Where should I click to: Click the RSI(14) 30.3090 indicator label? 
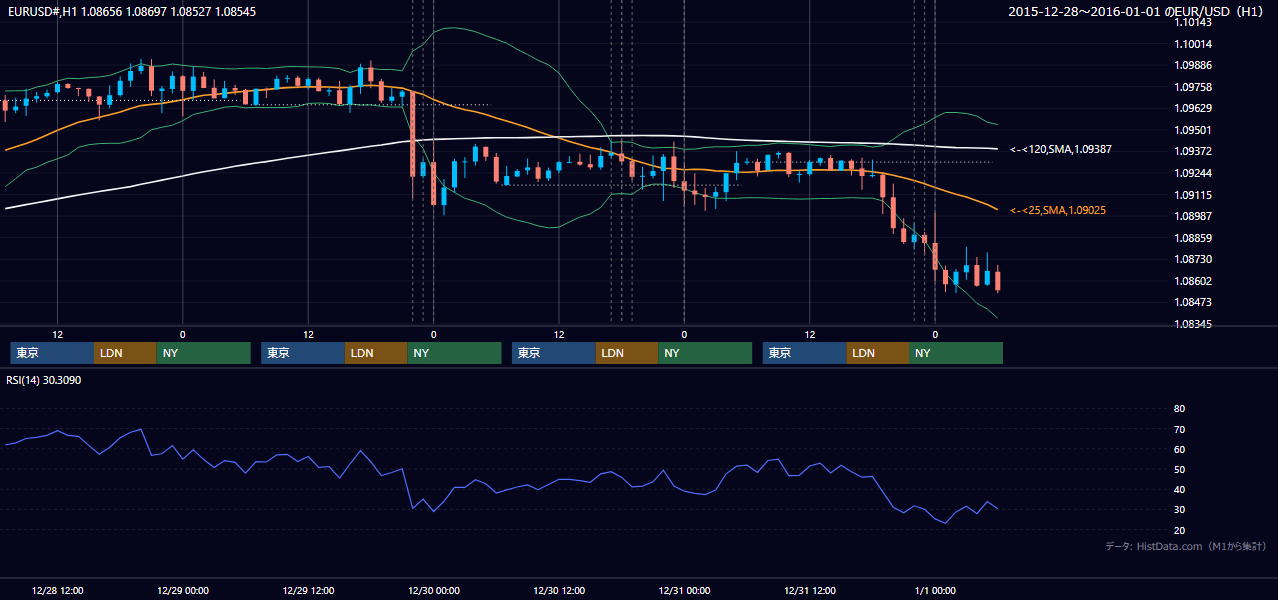43,380
